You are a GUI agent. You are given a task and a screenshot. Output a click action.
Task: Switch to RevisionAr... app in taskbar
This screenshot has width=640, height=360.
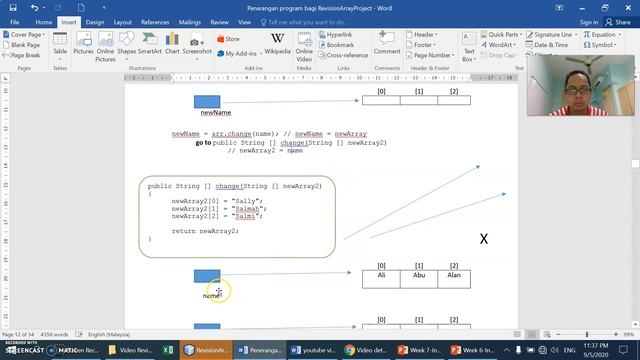click(206, 350)
